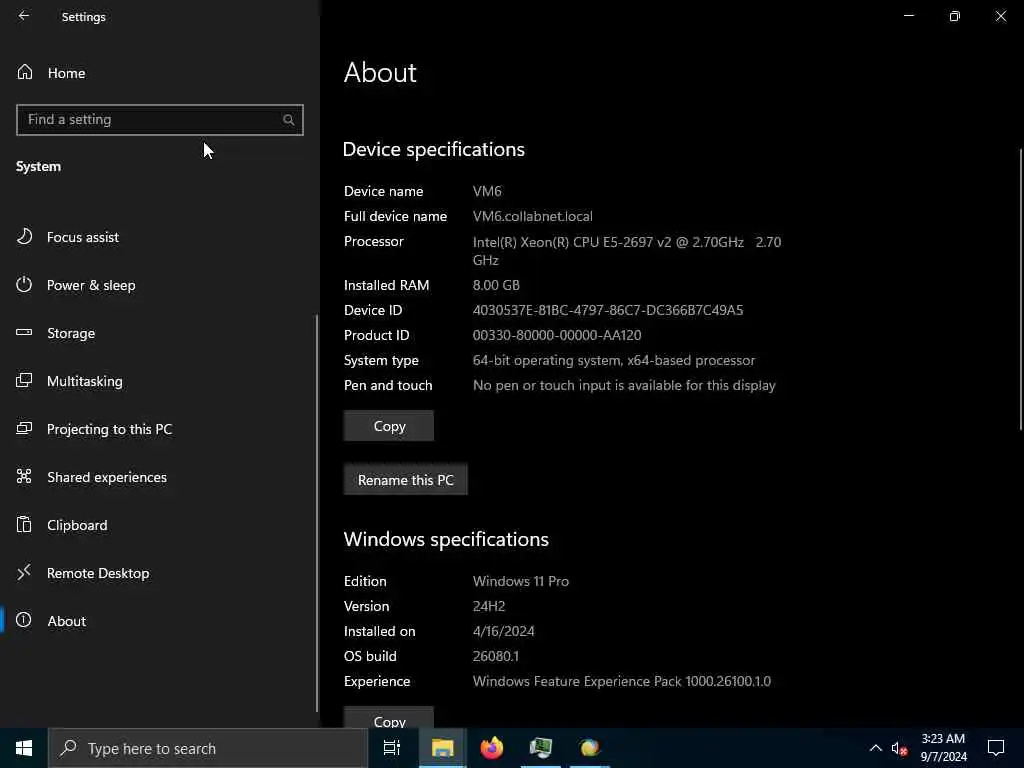Click the 64-bit operating system value
1024x768 pixels.
(x=614, y=360)
